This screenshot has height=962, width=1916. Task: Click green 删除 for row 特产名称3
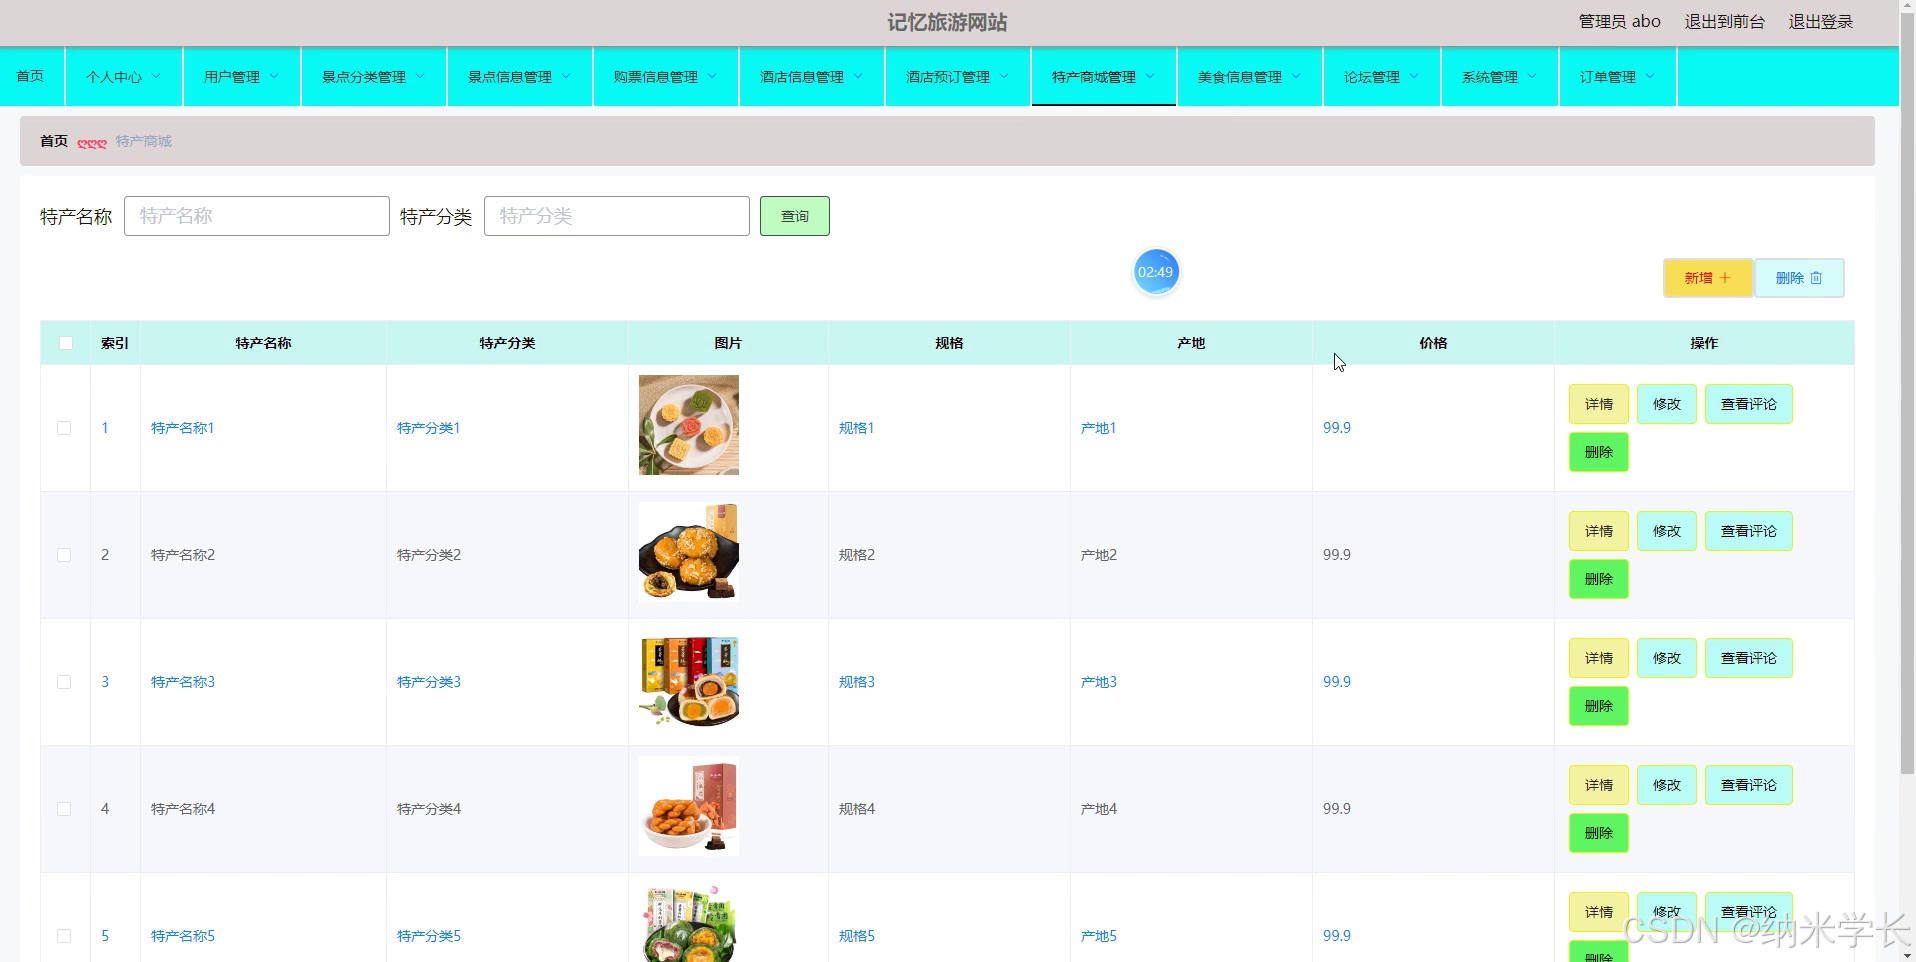(1599, 706)
